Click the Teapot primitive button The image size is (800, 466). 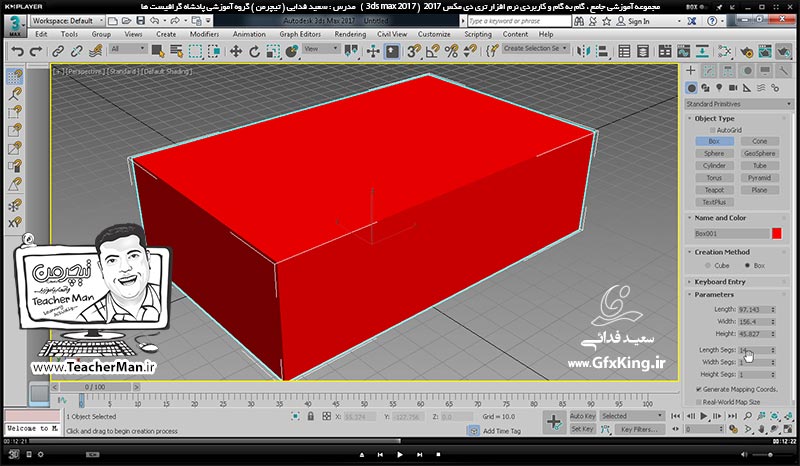coord(714,190)
